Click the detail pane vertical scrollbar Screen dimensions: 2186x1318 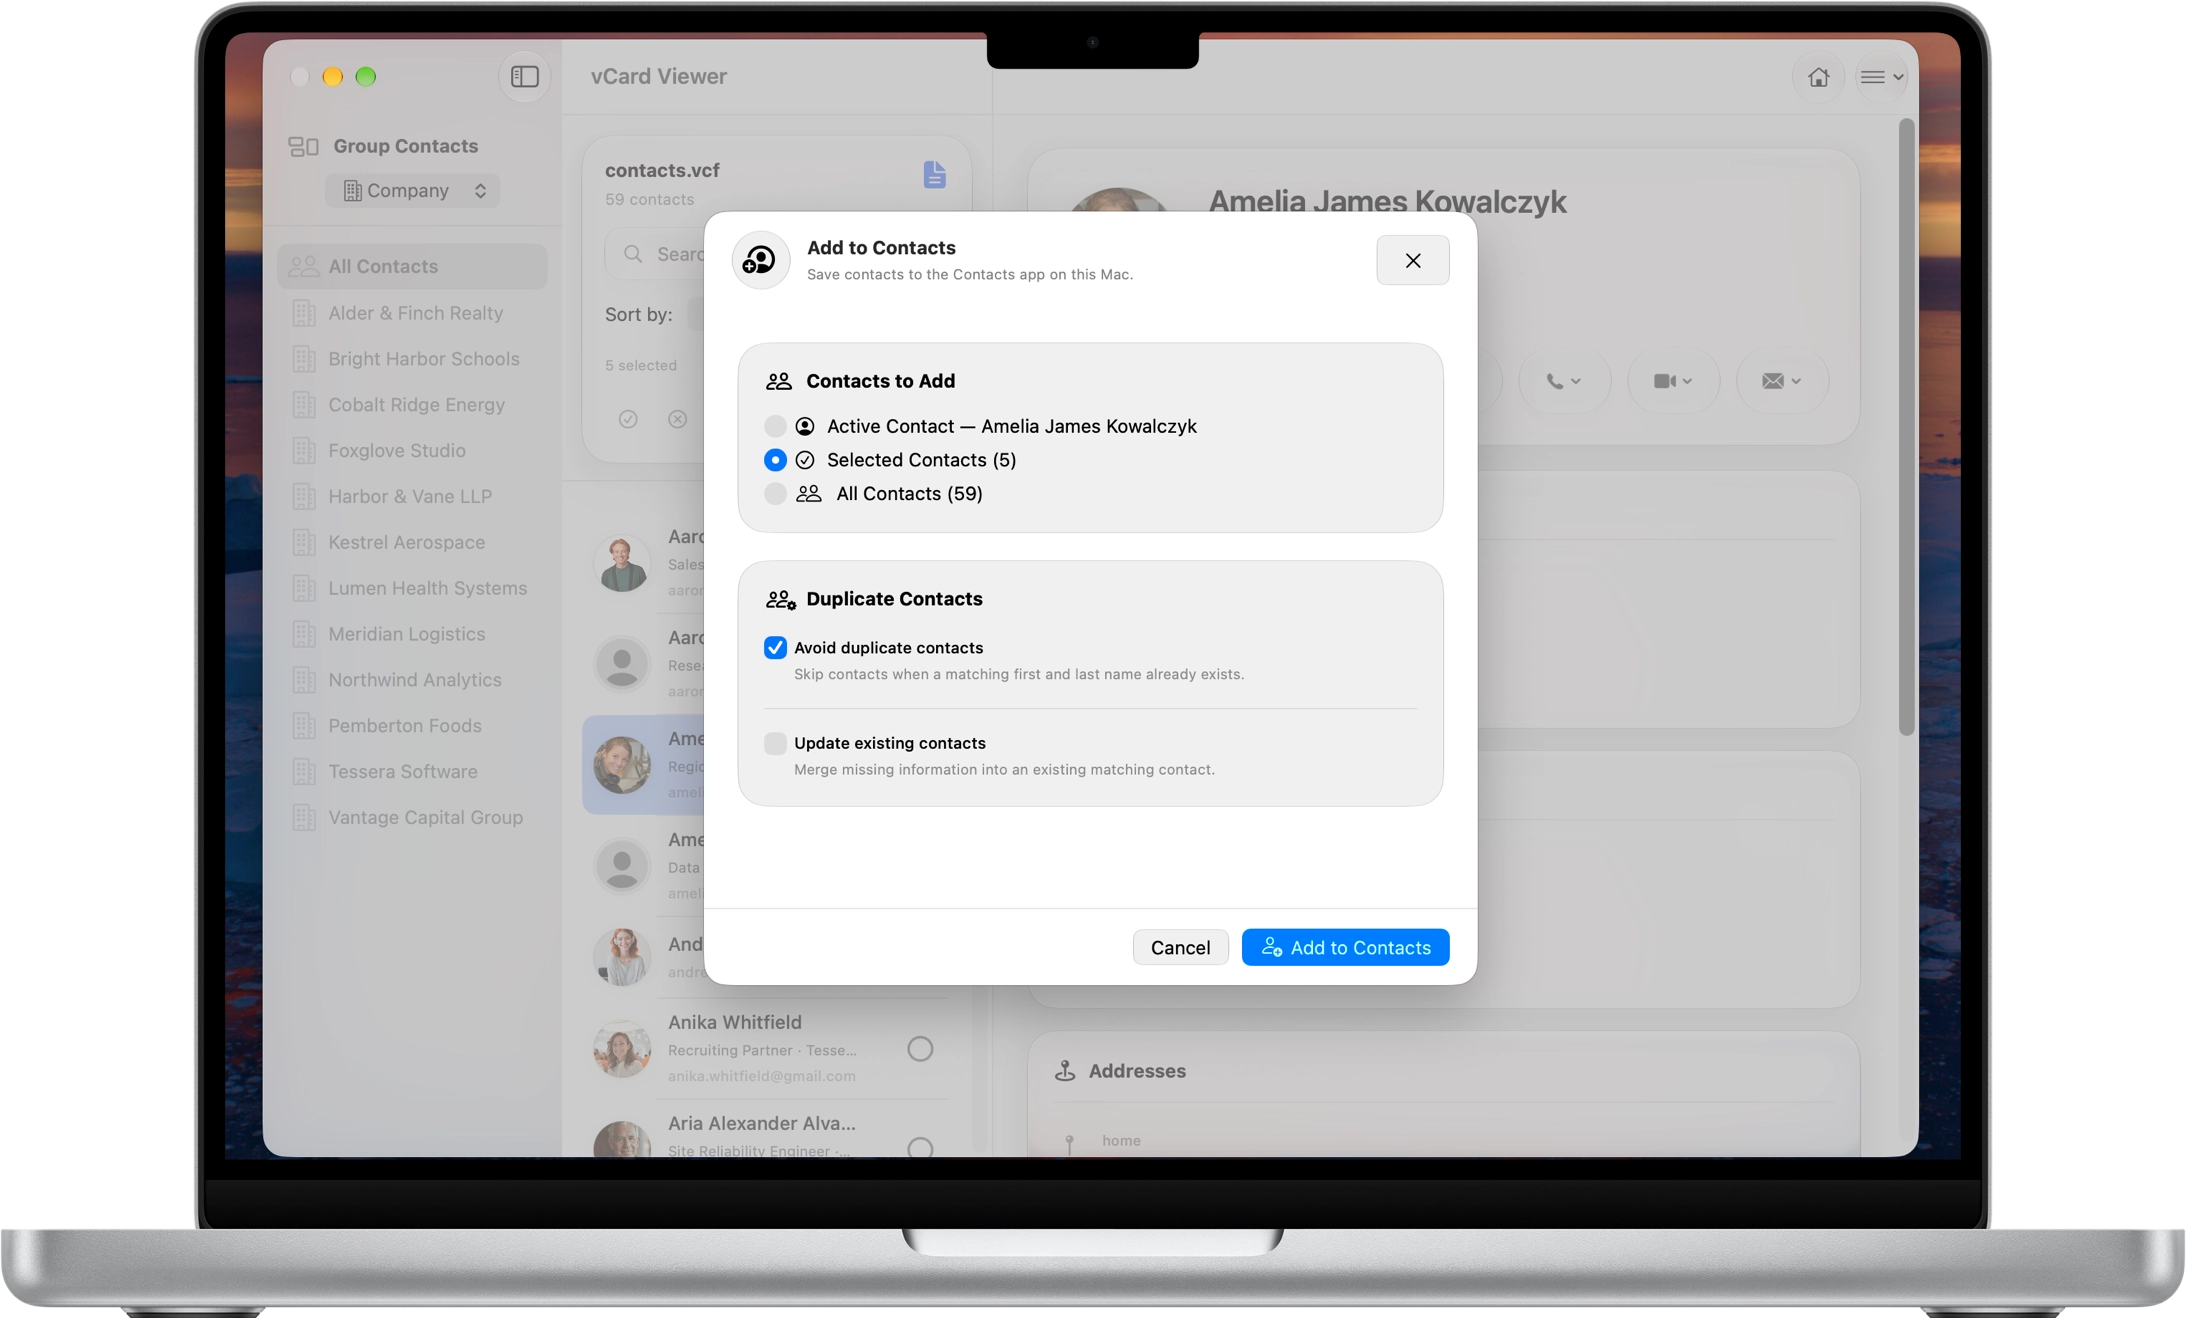pyautogui.click(x=1906, y=427)
